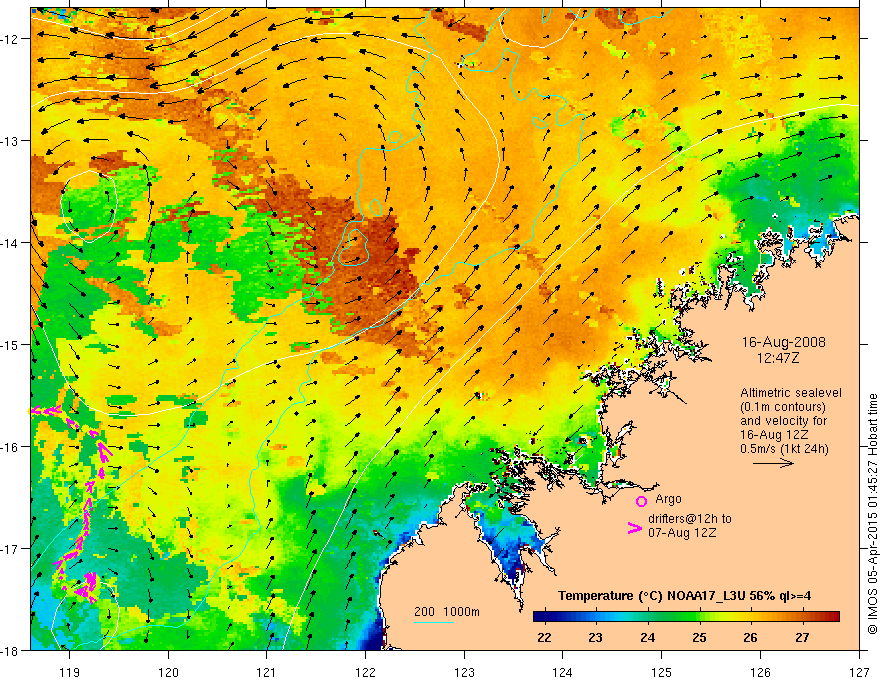The height and width of the screenshot is (680, 880).
Task: Click the '(0.1m contours)' caption text
Action: (783, 407)
